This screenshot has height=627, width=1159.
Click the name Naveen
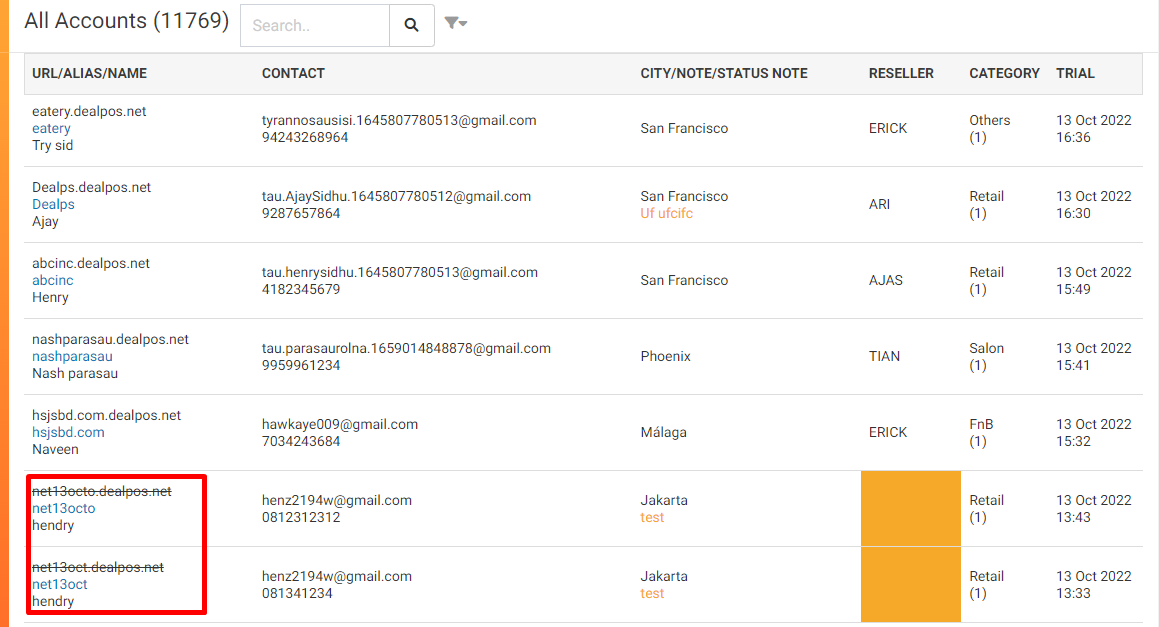pyautogui.click(x=55, y=450)
